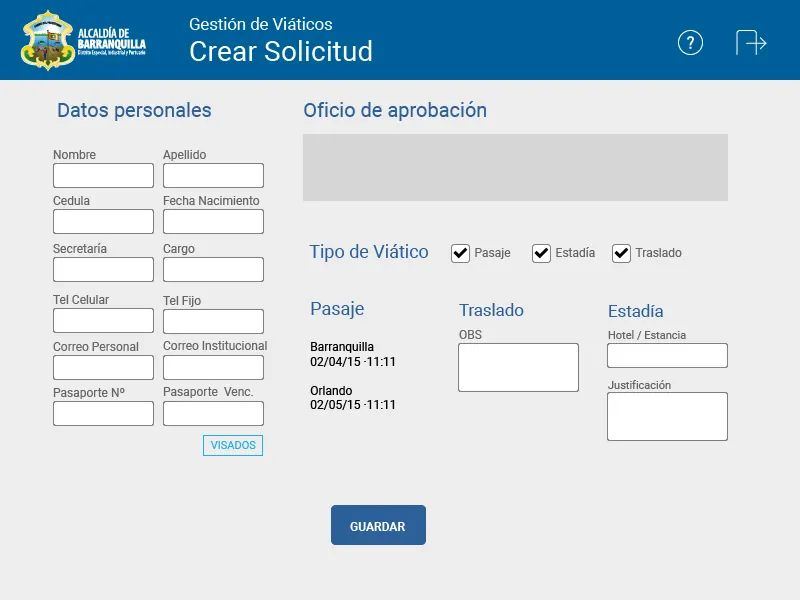This screenshot has width=800, height=600.
Task: Click the Gestión de Viáticos heading
Action: 261,24
